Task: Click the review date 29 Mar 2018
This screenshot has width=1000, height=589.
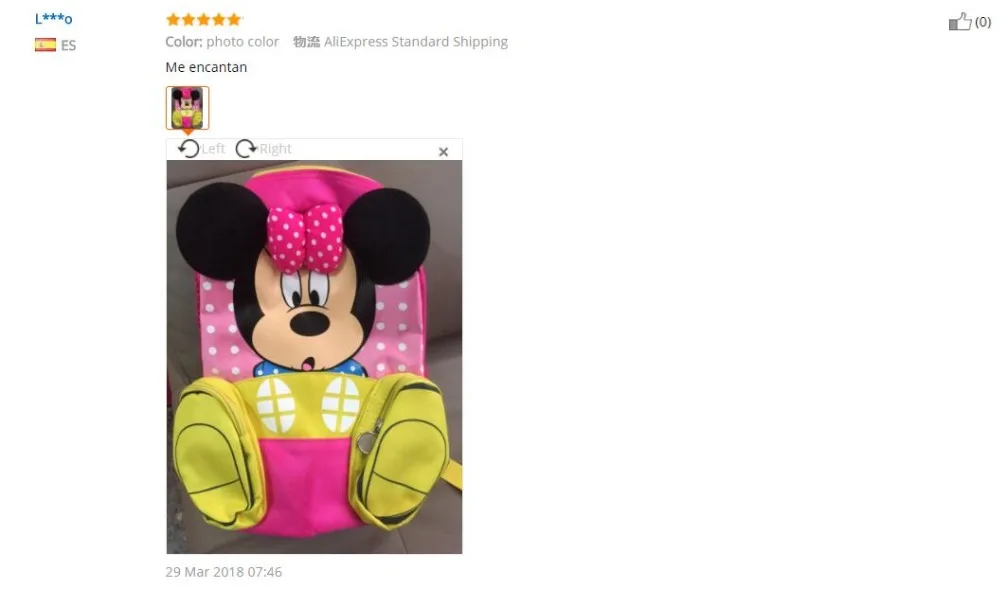Action: point(223,572)
